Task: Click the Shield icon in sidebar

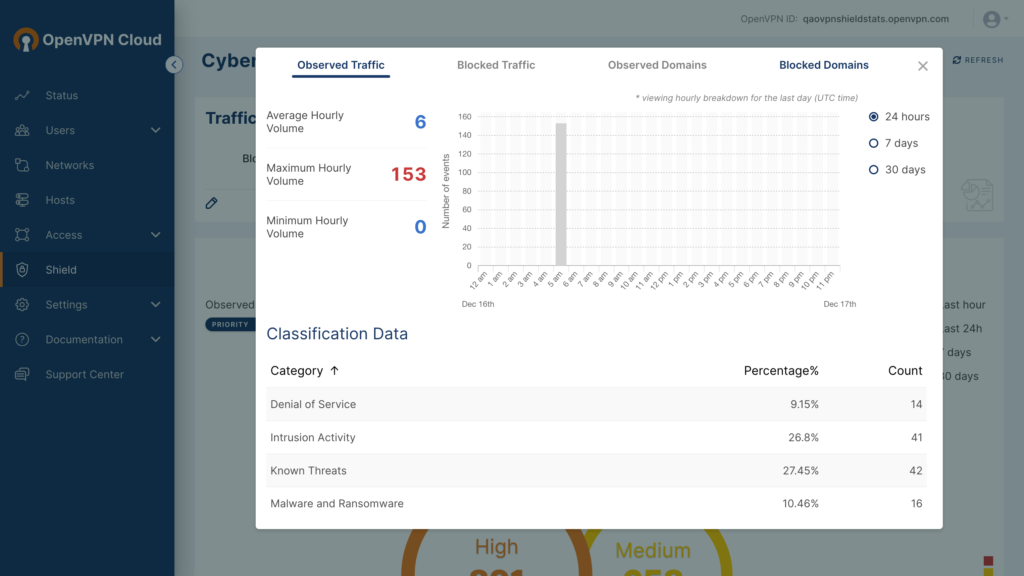Action: click(22, 270)
